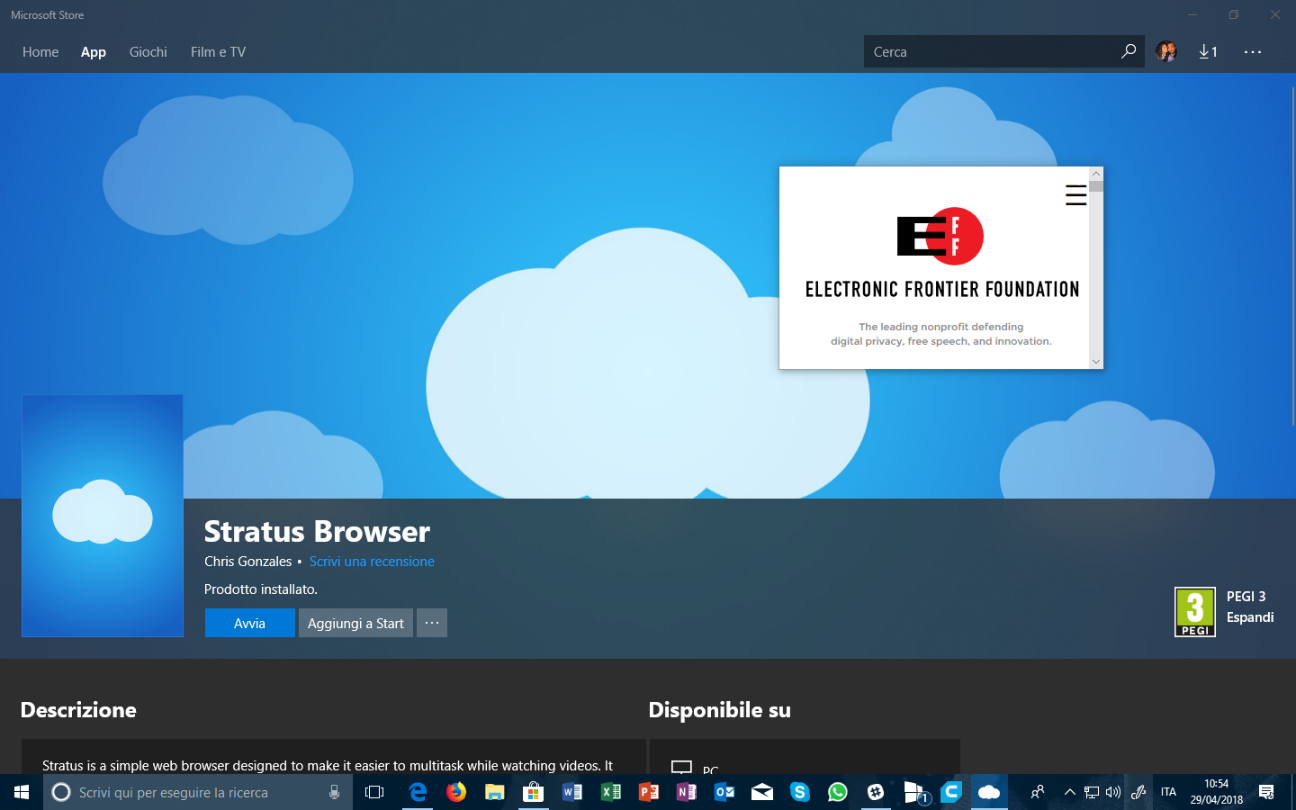Image resolution: width=1296 pixels, height=810 pixels.
Task: Click the Disponibile su heading
Action: point(719,710)
